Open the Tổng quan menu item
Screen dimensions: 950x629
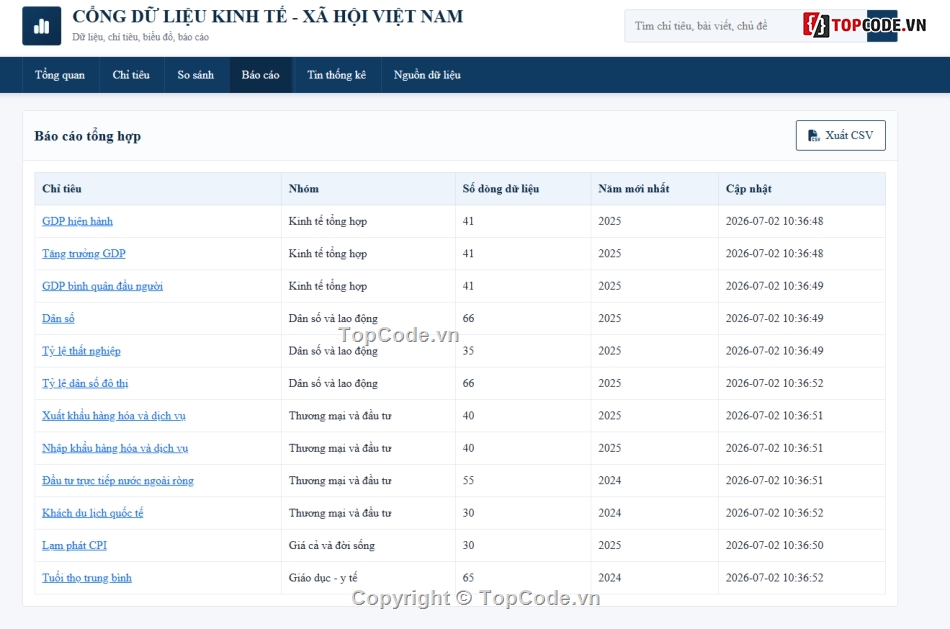pos(60,75)
